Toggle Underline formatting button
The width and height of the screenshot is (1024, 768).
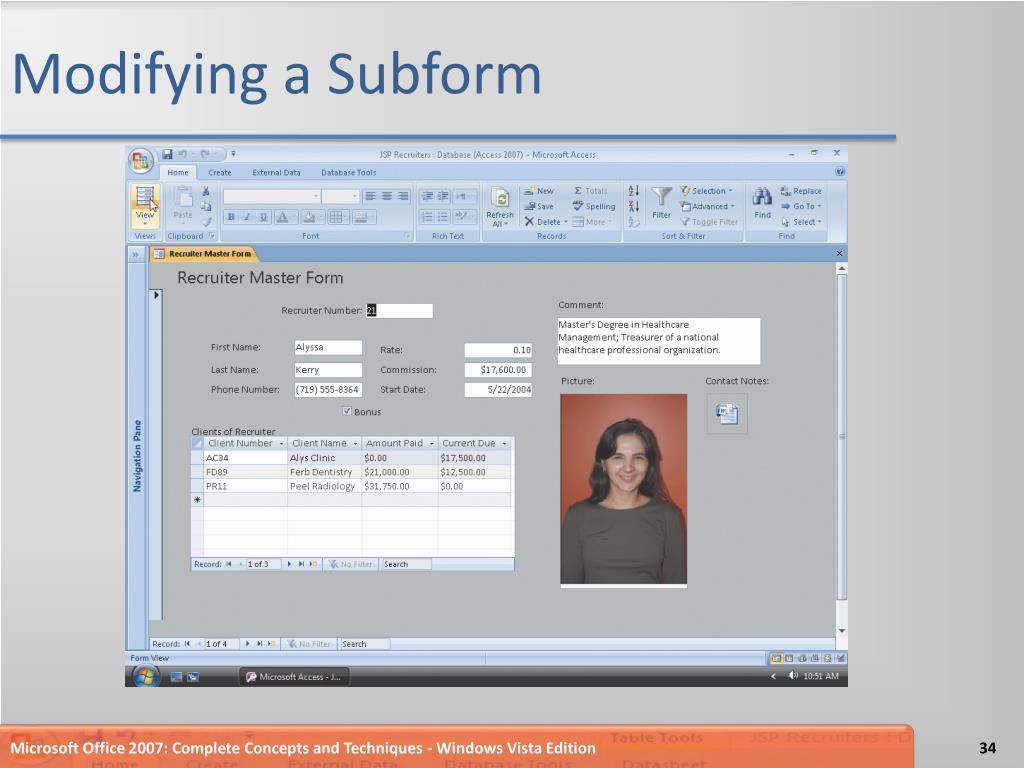pos(264,217)
